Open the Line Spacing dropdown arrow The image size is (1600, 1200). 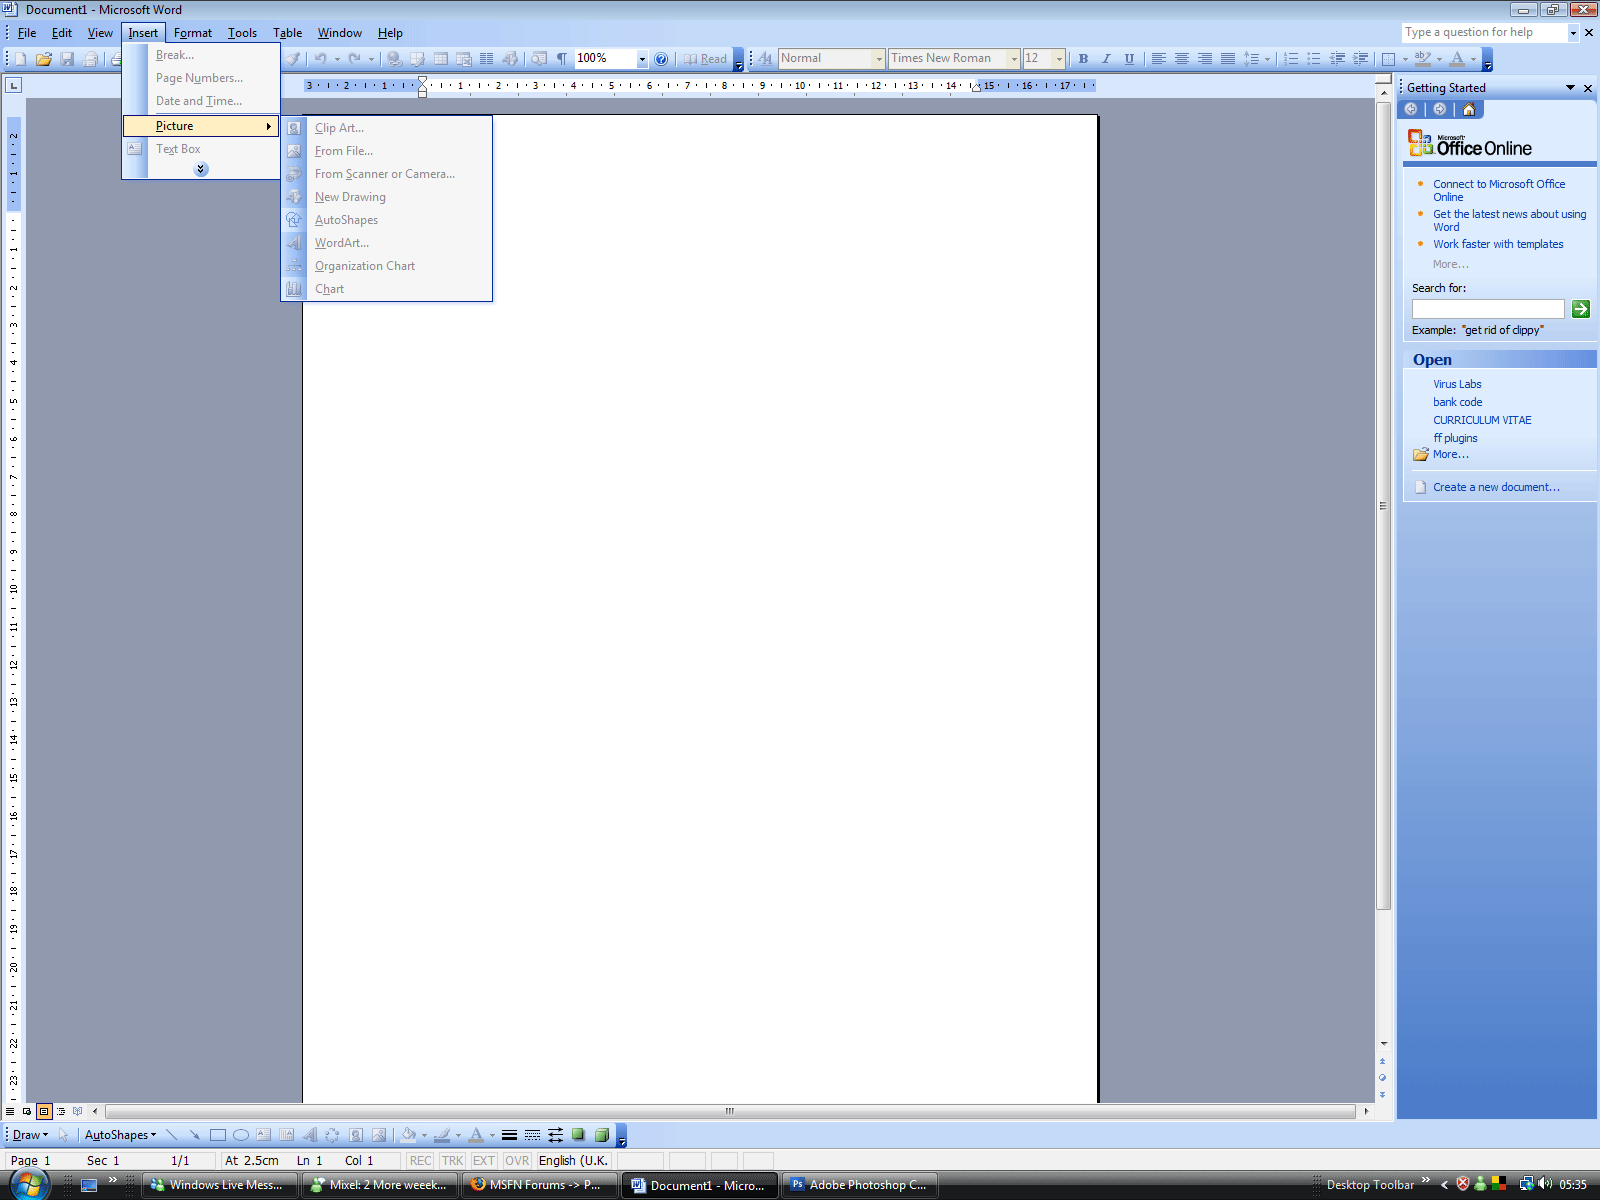(1268, 59)
